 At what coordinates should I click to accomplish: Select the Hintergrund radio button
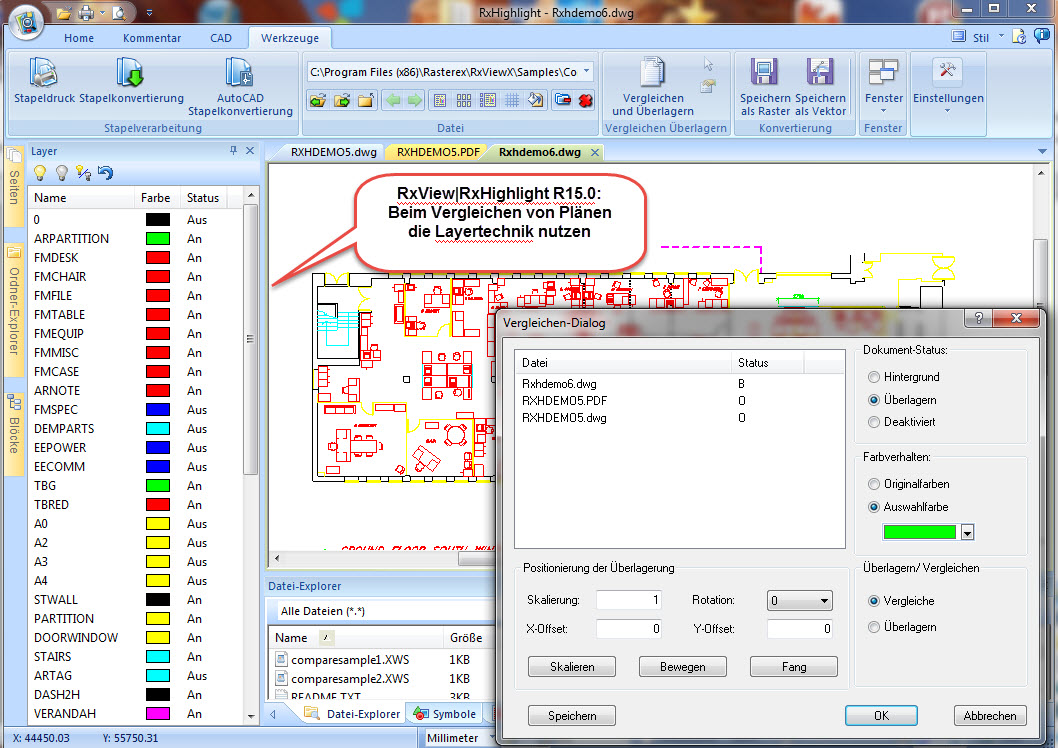[875, 377]
